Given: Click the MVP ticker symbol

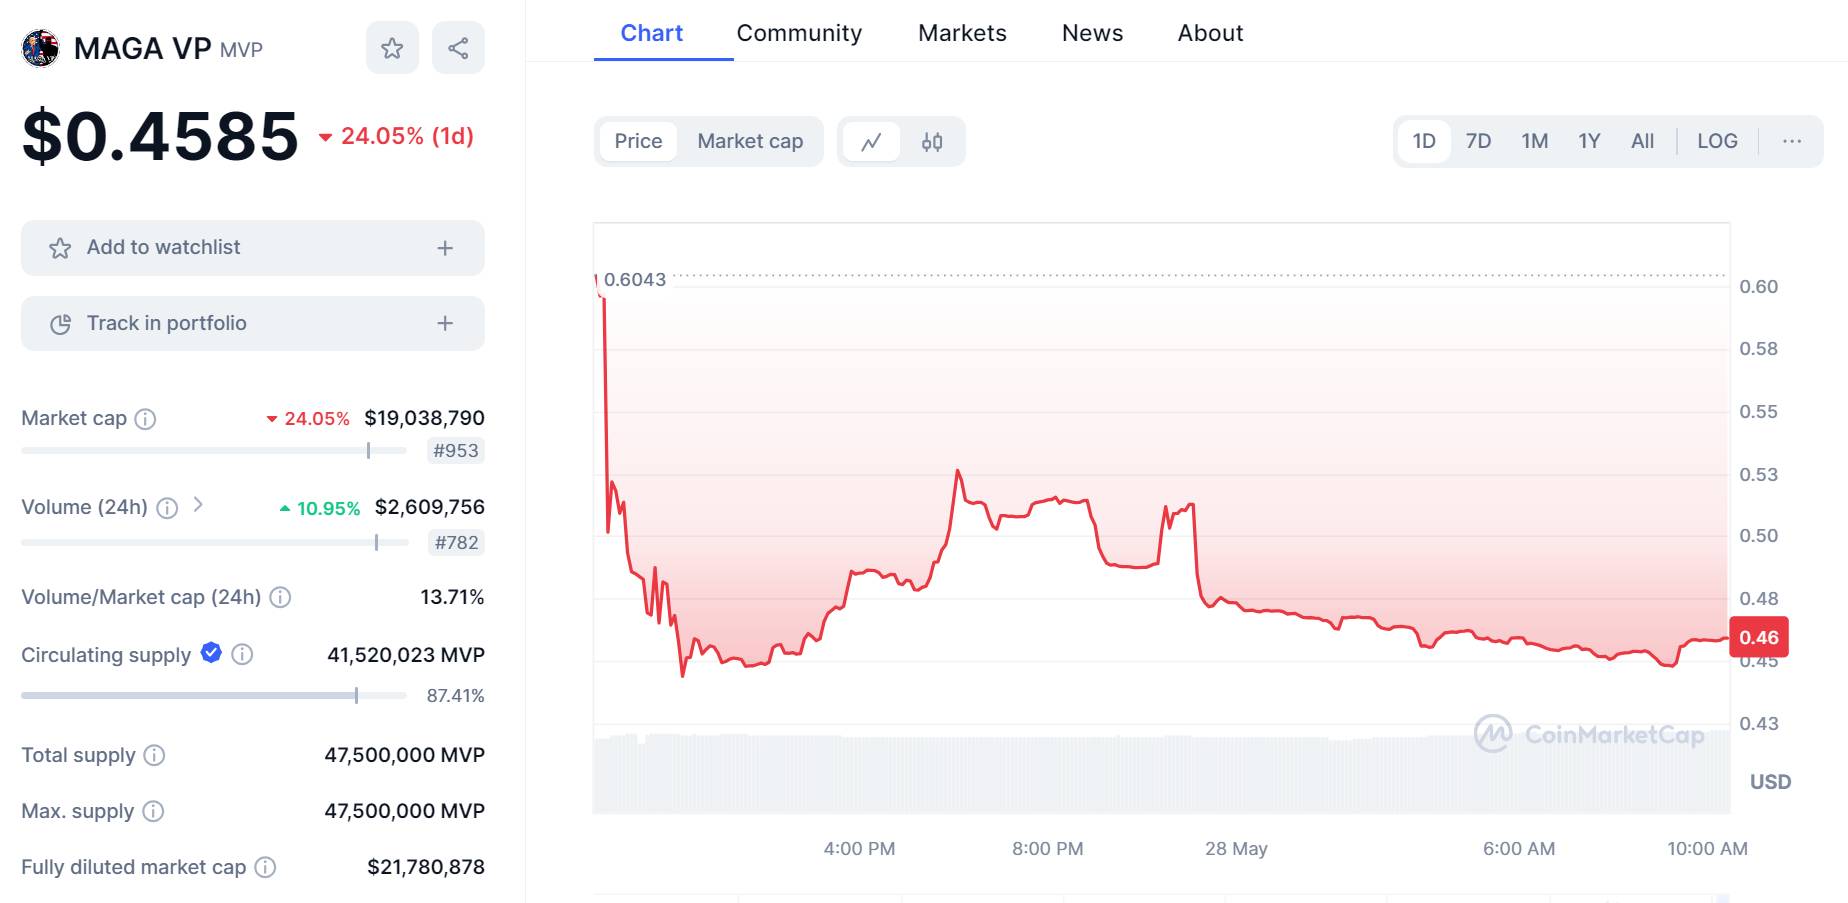Looking at the screenshot, I should pos(241,50).
